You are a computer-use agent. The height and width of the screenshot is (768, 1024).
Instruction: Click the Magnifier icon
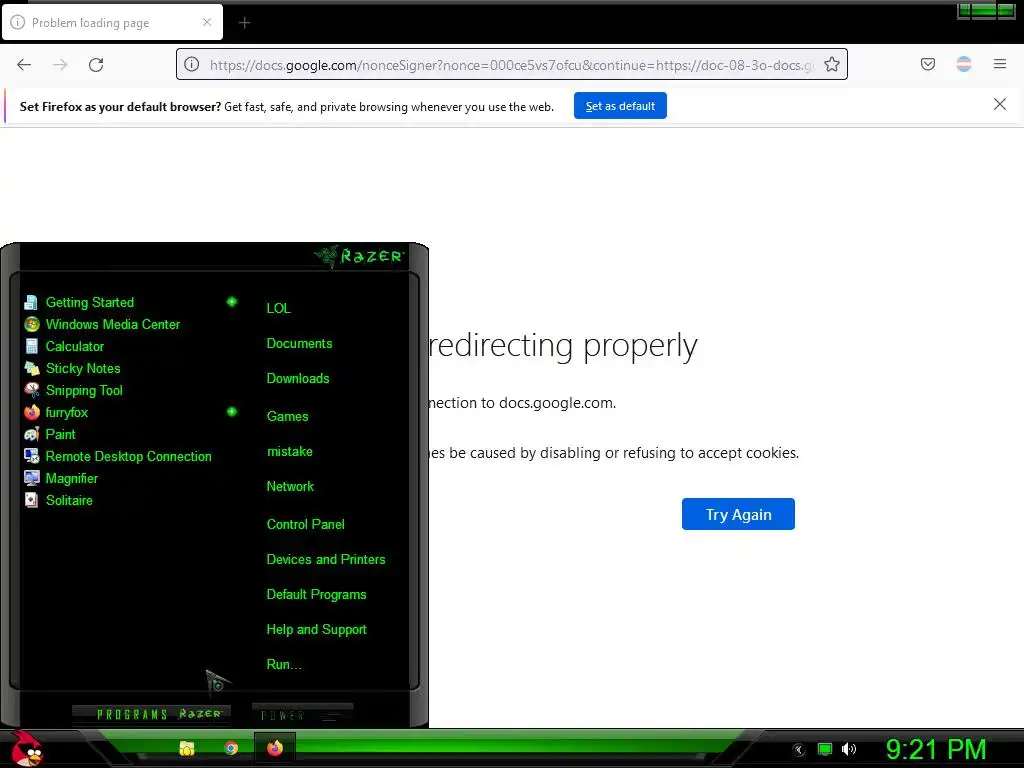(31, 478)
